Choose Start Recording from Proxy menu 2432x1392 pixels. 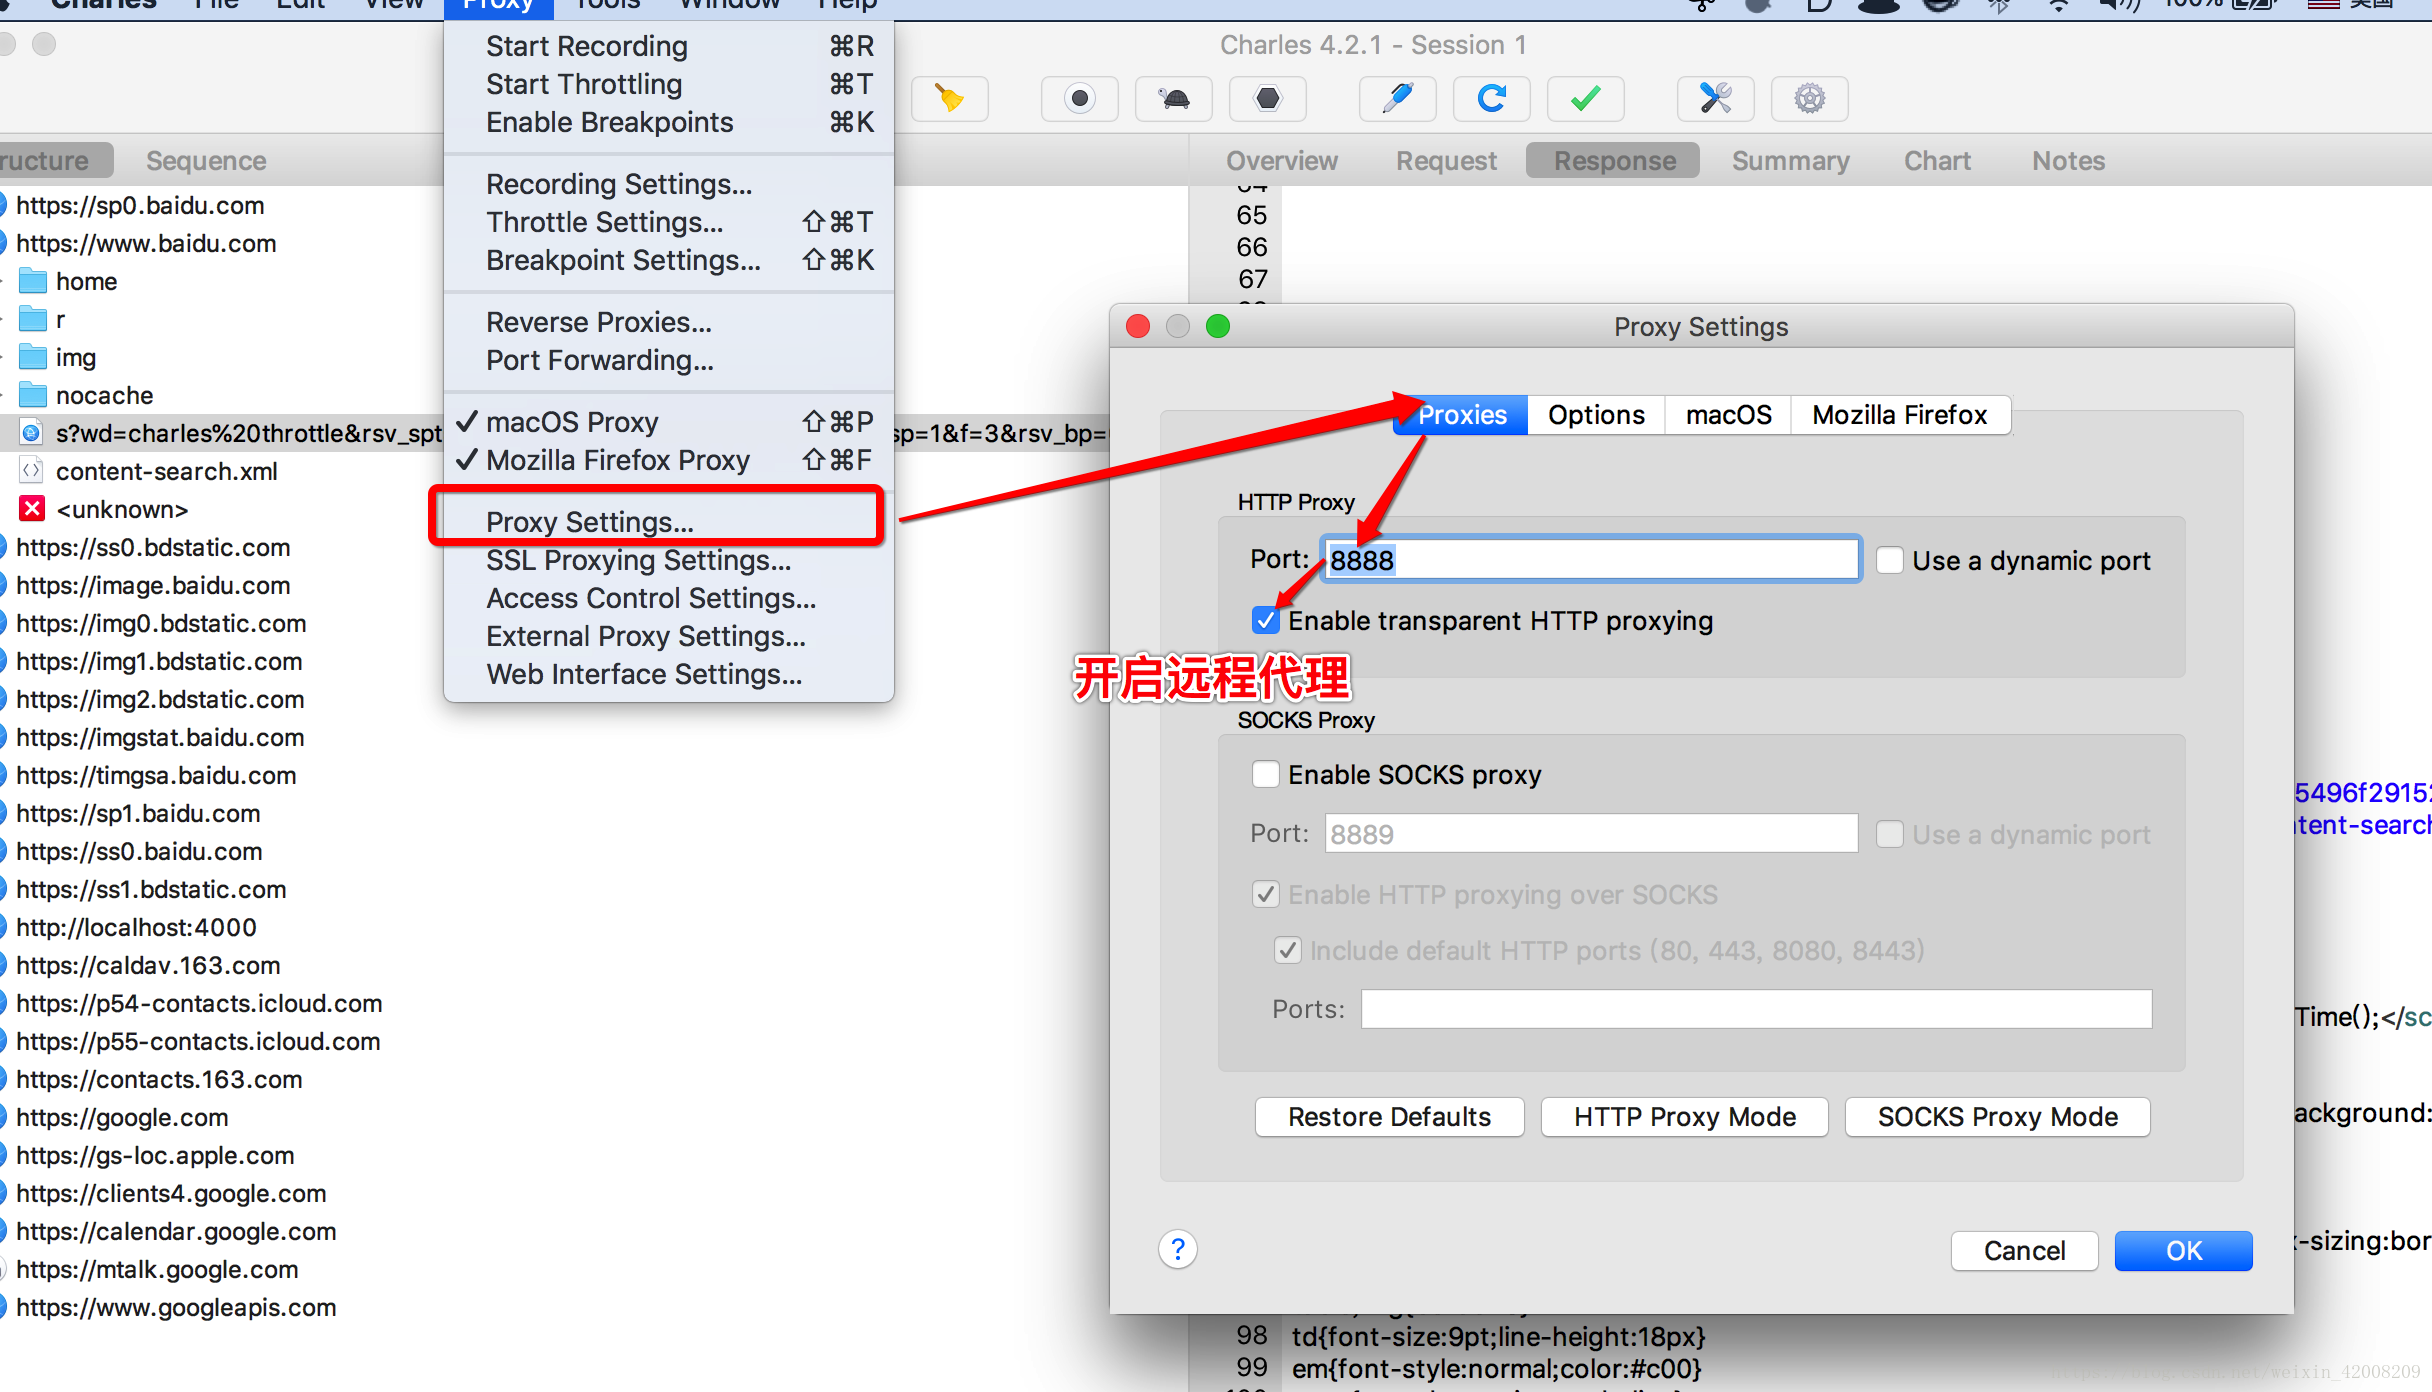coord(668,46)
